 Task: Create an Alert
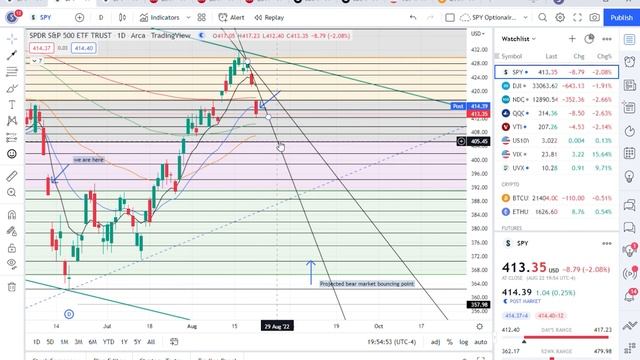pyautogui.click(x=231, y=18)
